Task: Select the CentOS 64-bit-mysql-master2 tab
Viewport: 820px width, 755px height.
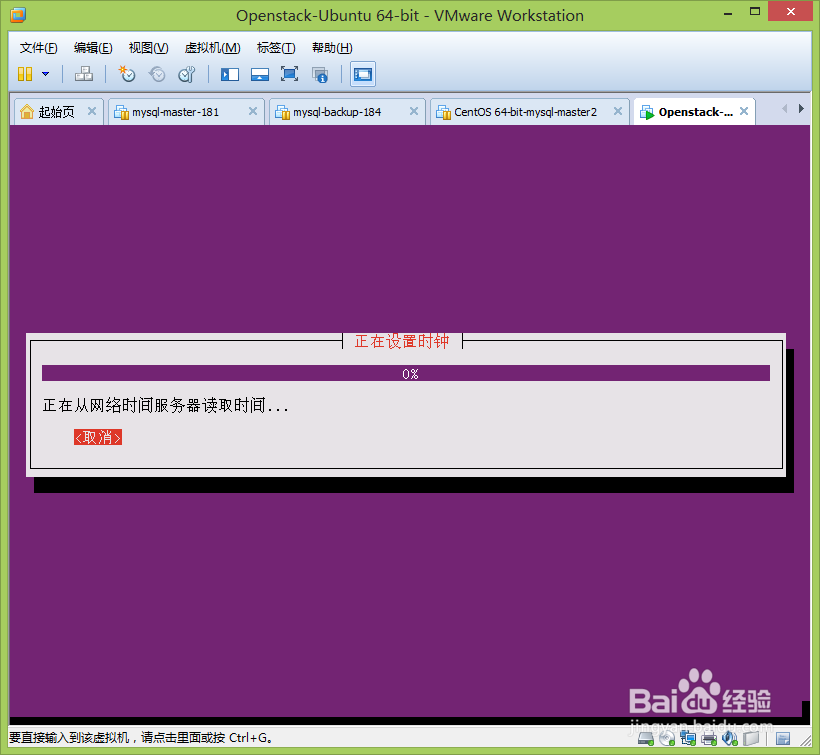Action: coord(525,111)
